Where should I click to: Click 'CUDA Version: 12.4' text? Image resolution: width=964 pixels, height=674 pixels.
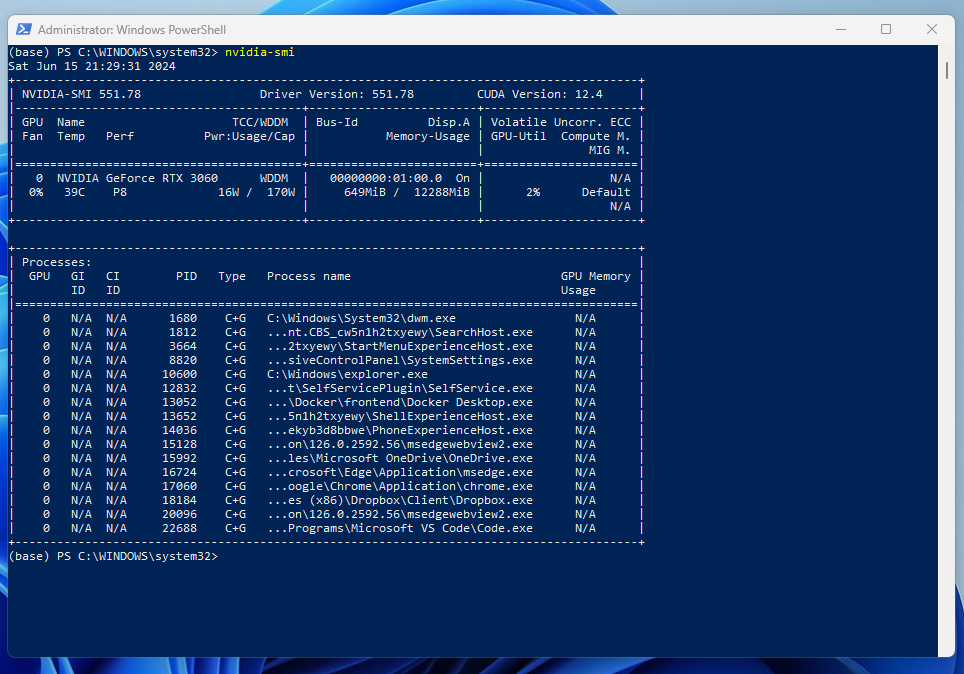tap(539, 94)
